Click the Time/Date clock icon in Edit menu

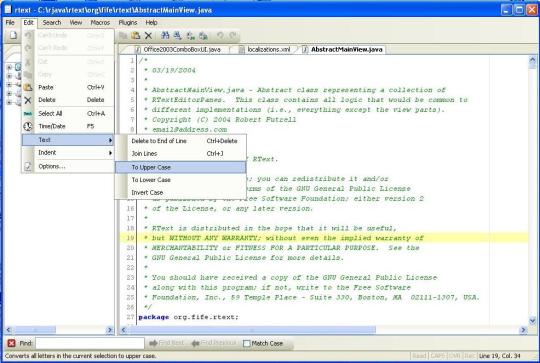(28, 126)
